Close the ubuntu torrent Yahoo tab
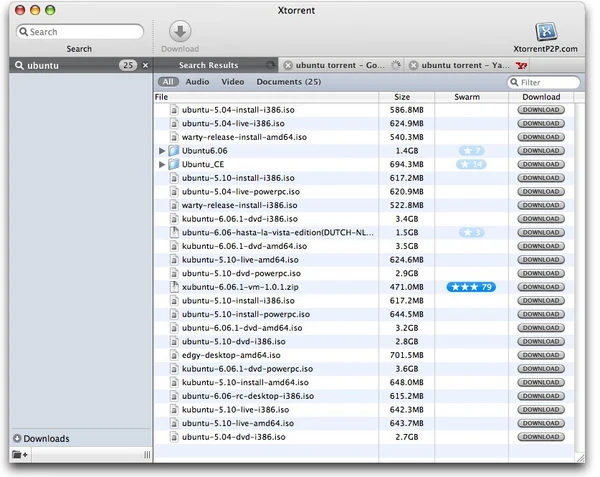Image resolution: width=600 pixels, height=477 pixels. pos(413,65)
